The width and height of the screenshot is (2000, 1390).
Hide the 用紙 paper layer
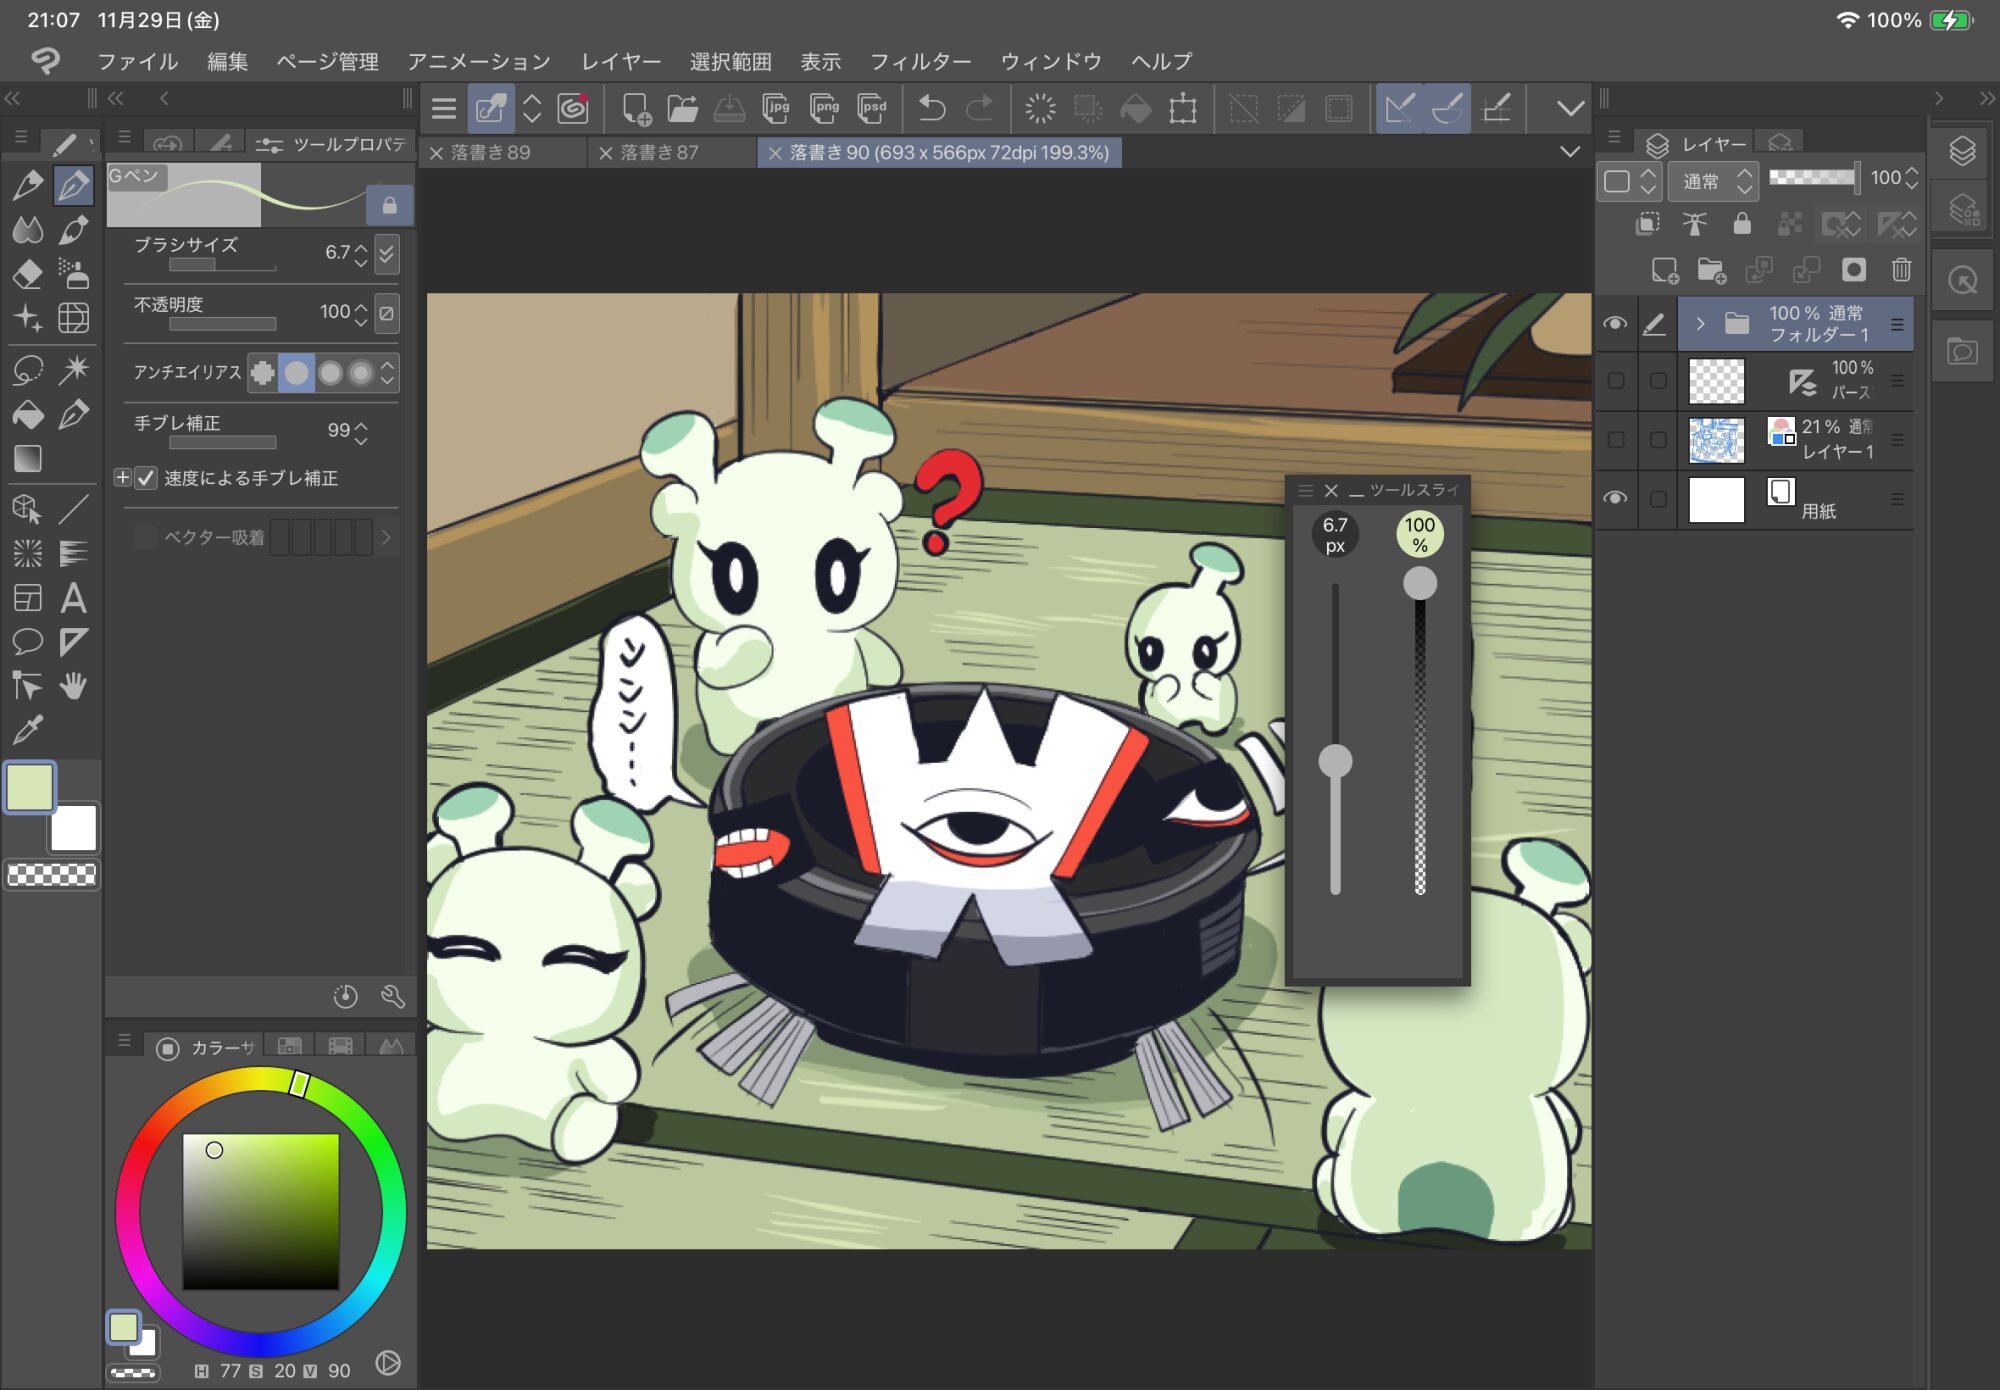coord(1615,498)
